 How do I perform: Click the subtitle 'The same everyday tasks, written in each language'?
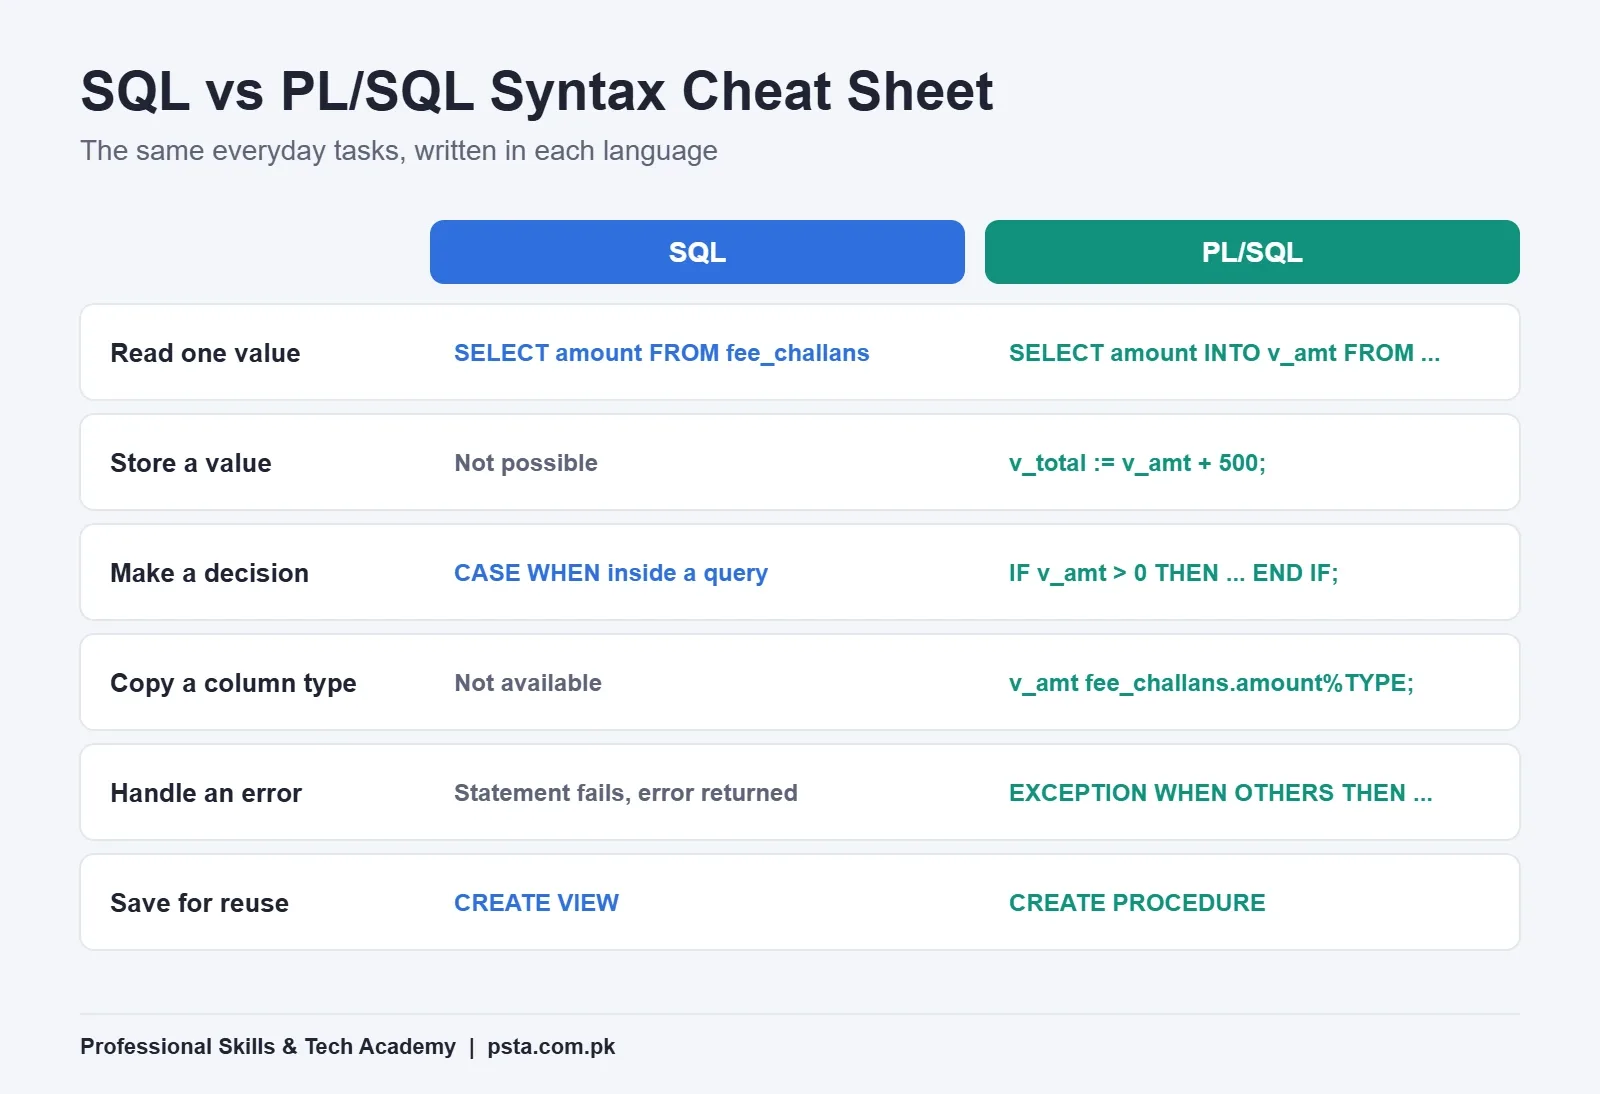pos(399,151)
